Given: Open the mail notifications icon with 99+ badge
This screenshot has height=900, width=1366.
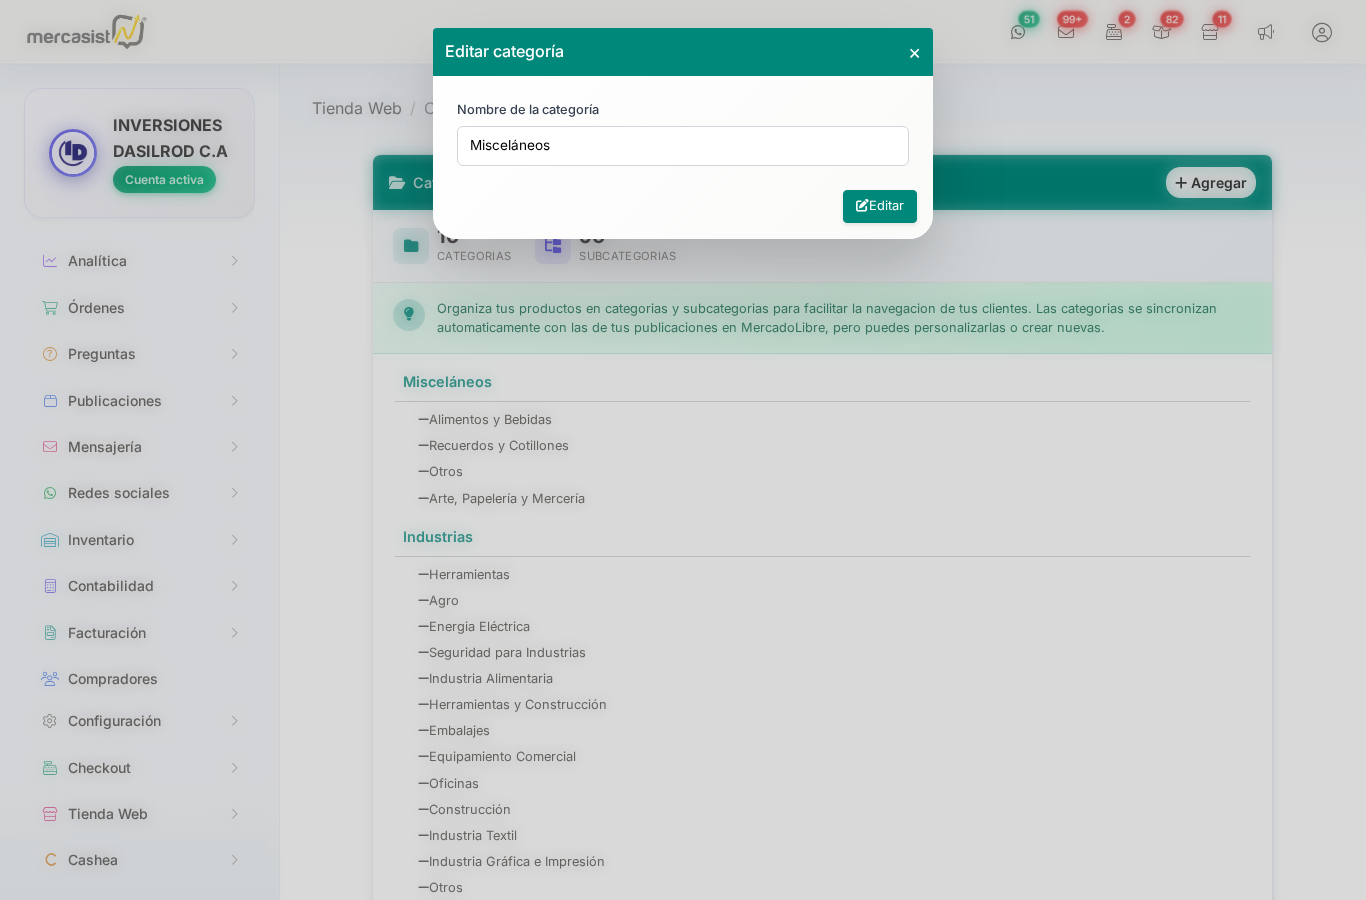Looking at the screenshot, I should [x=1066, y=32].
